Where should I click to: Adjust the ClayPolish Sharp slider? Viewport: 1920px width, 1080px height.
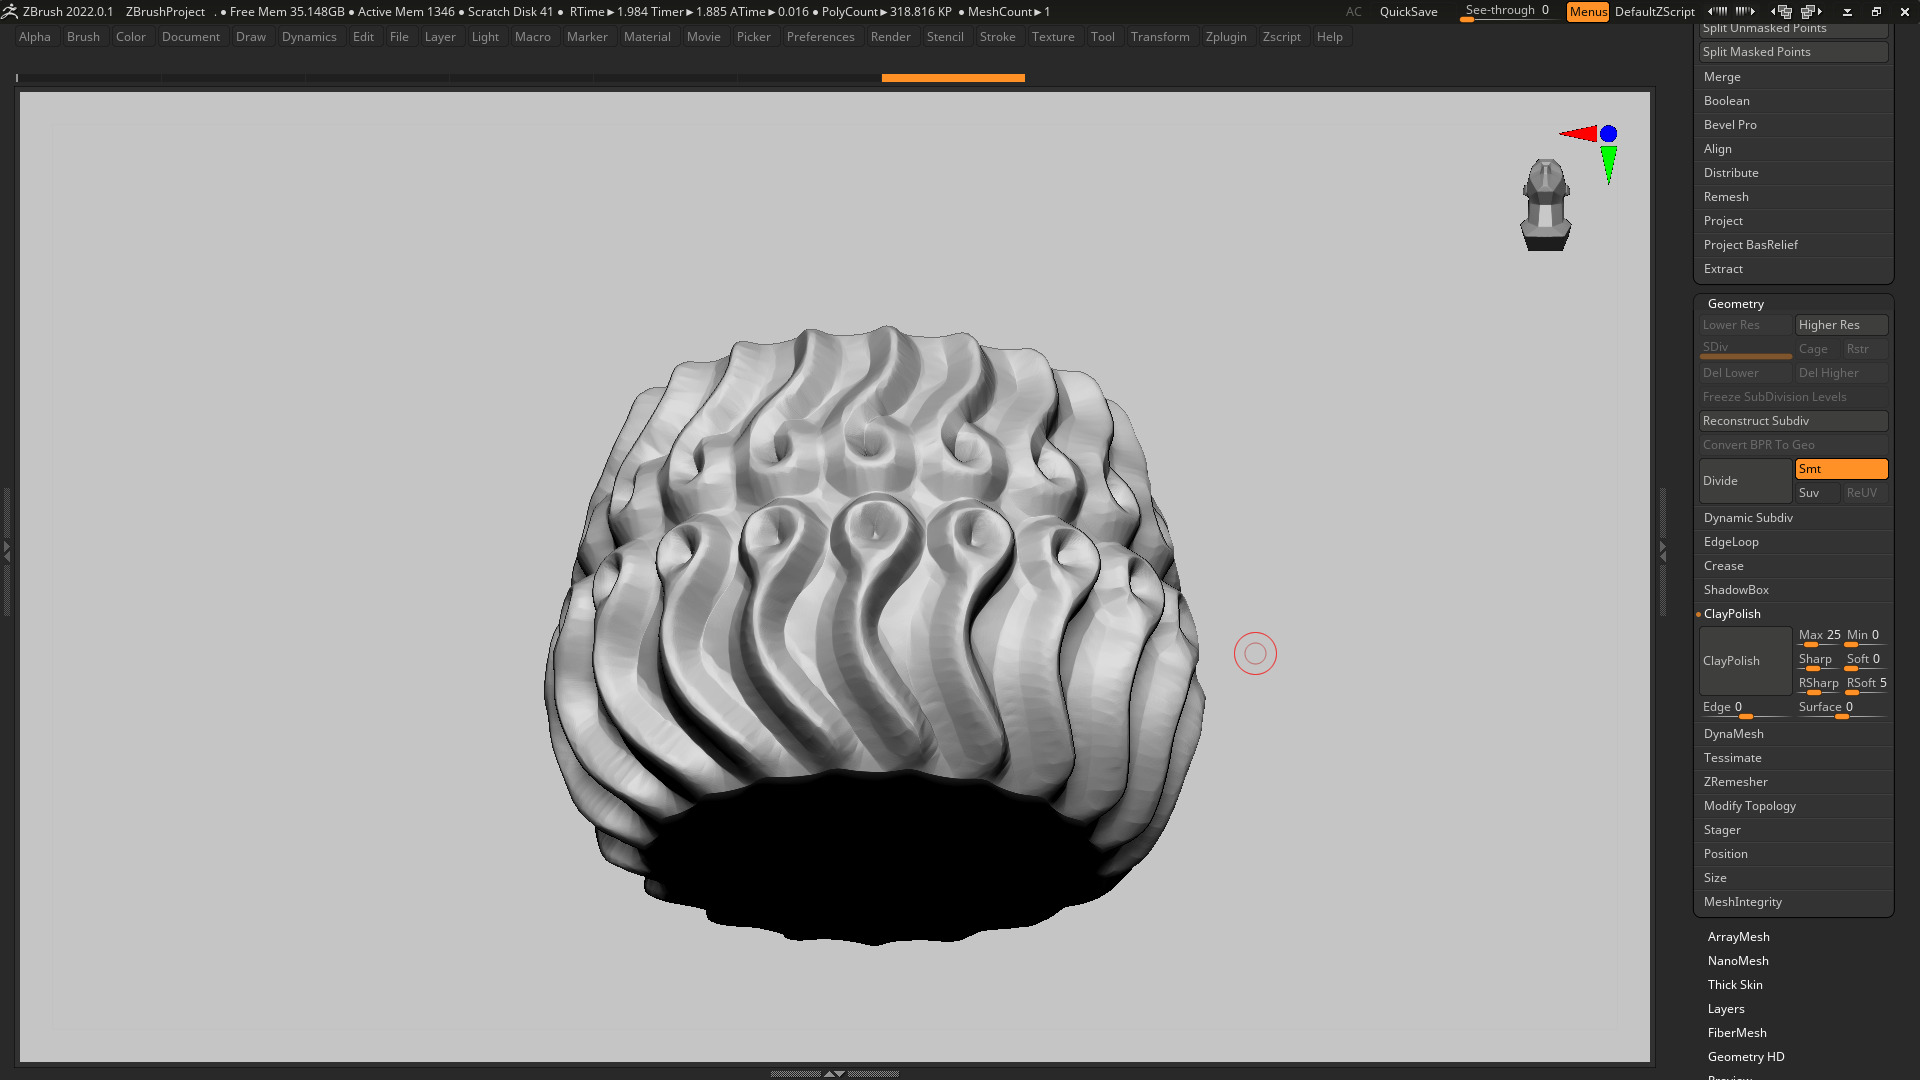[1818, 660]
